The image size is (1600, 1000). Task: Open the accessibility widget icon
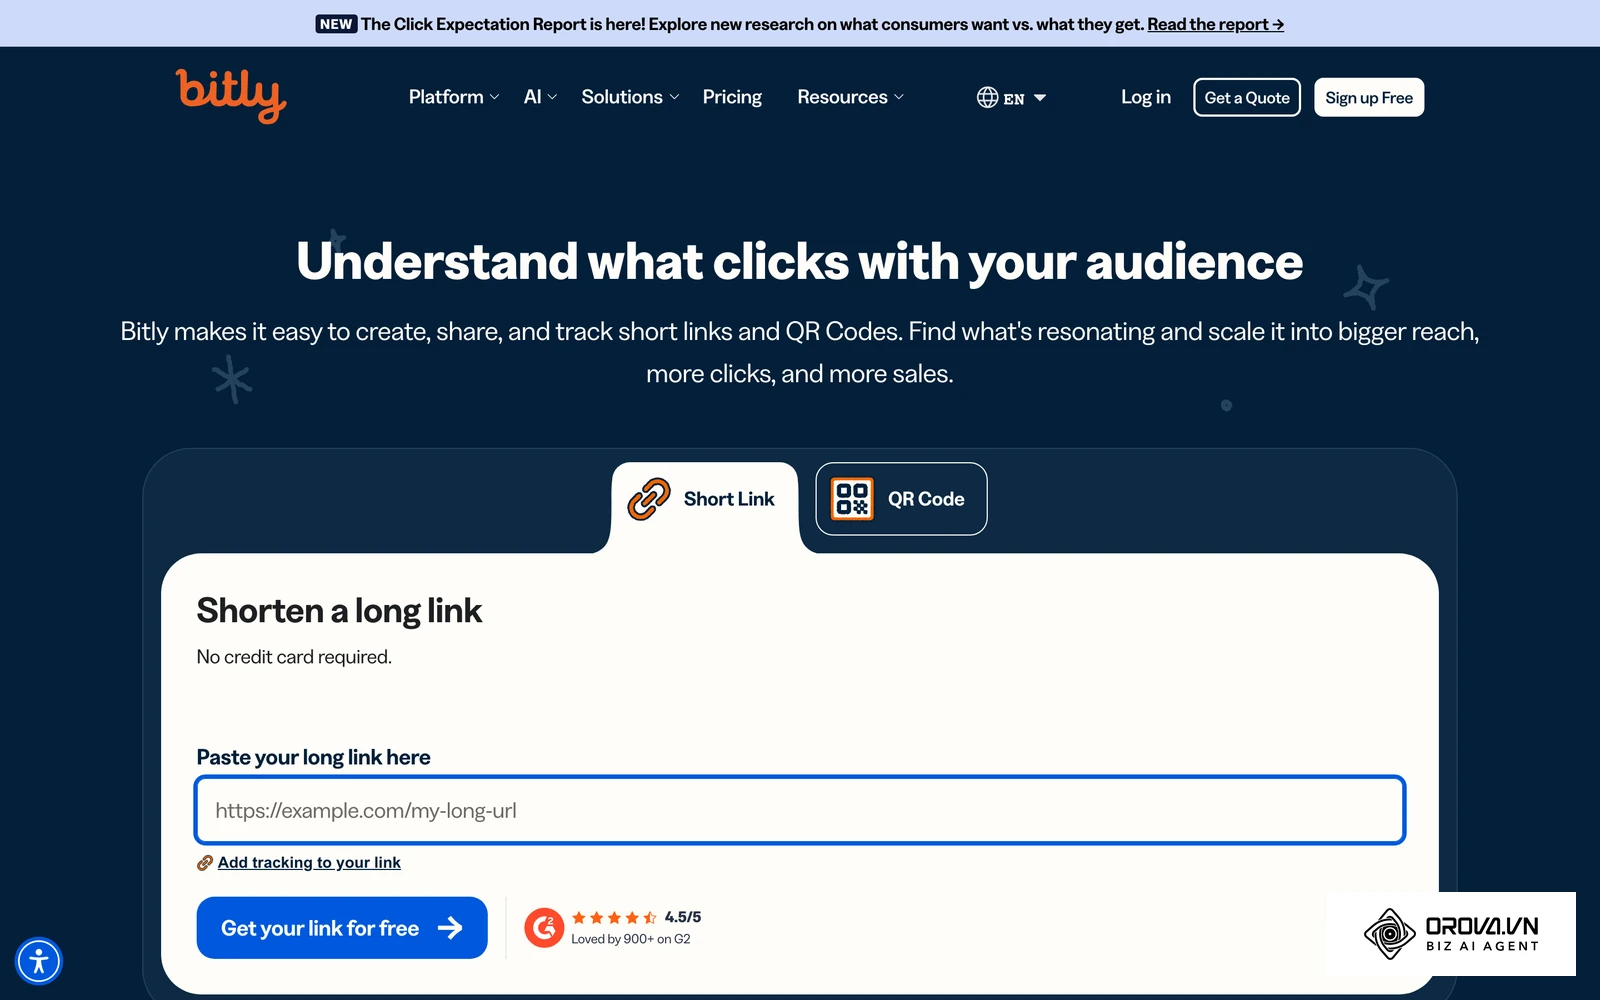(x=39, y=962)
